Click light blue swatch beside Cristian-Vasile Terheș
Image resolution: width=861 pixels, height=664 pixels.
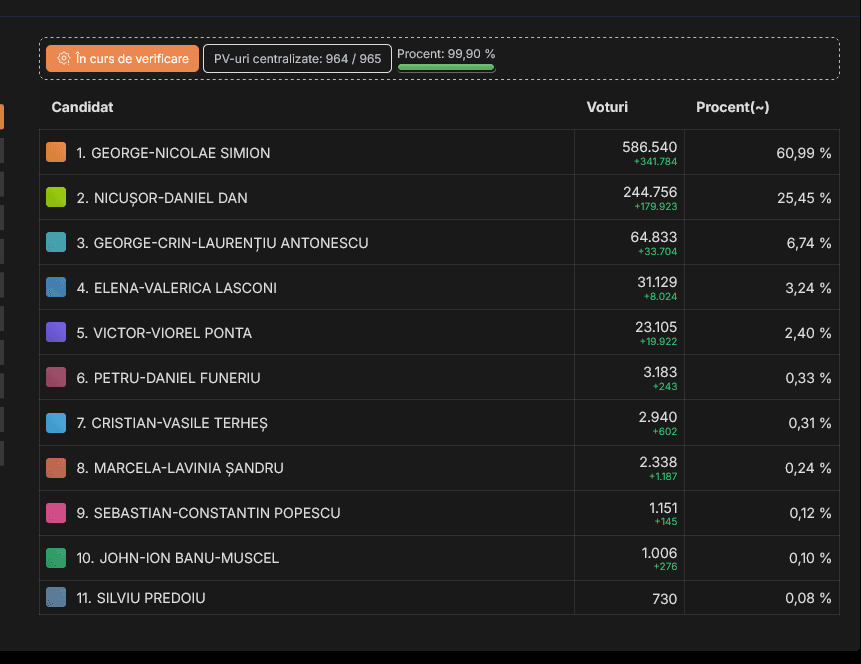(x=56, y=422)
